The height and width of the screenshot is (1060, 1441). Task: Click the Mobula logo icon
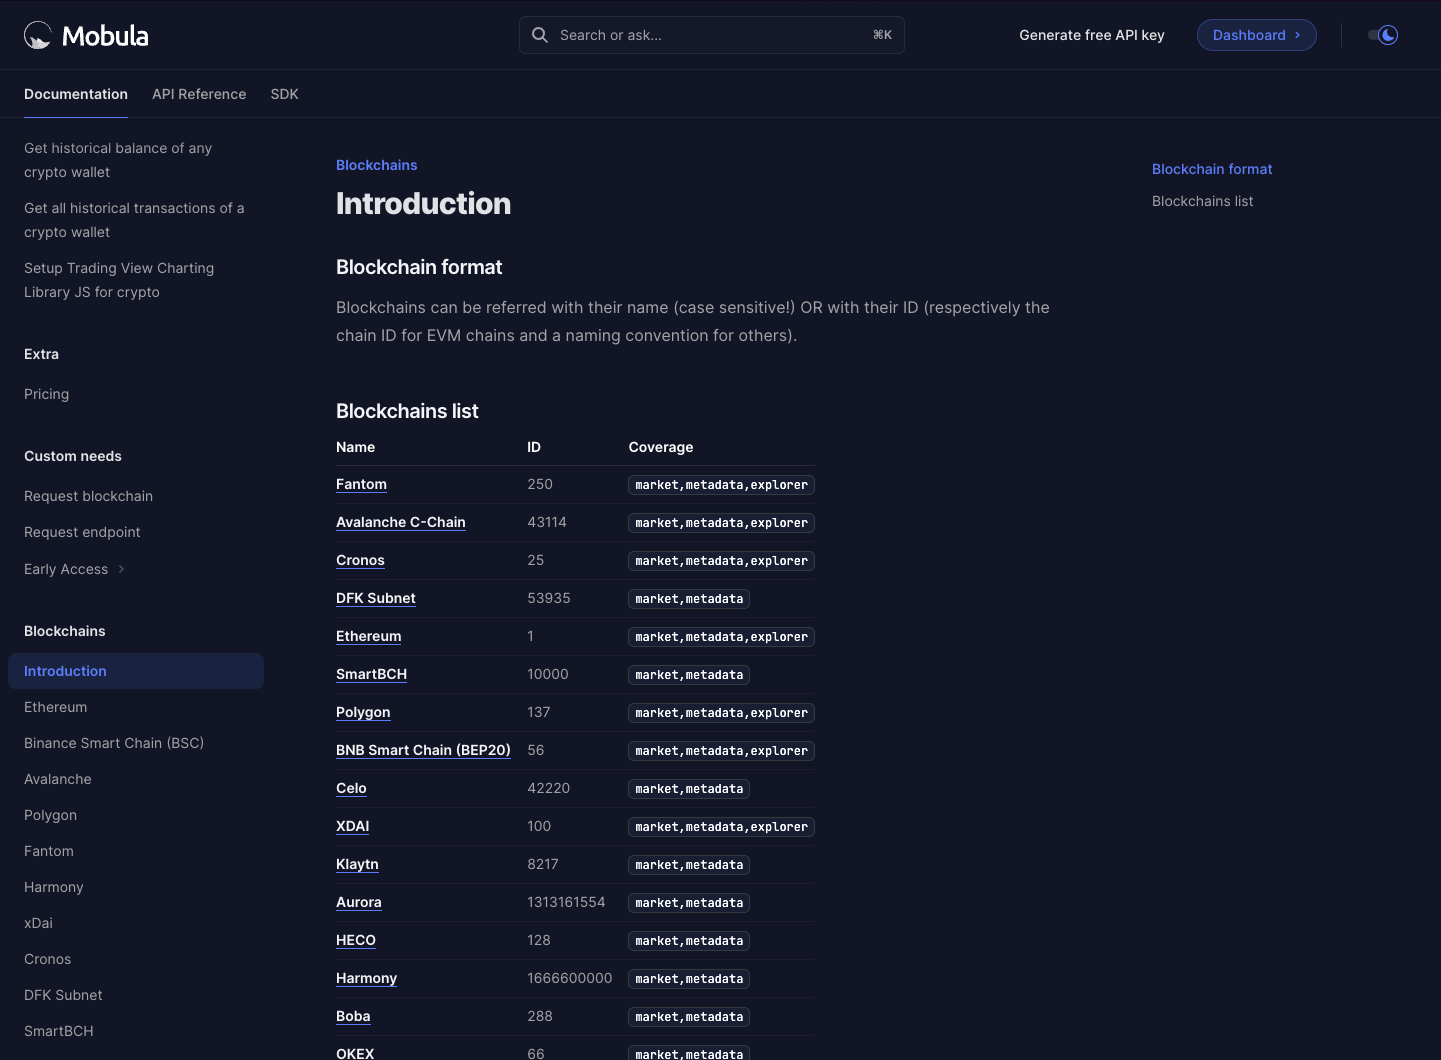tap(38, 35)
